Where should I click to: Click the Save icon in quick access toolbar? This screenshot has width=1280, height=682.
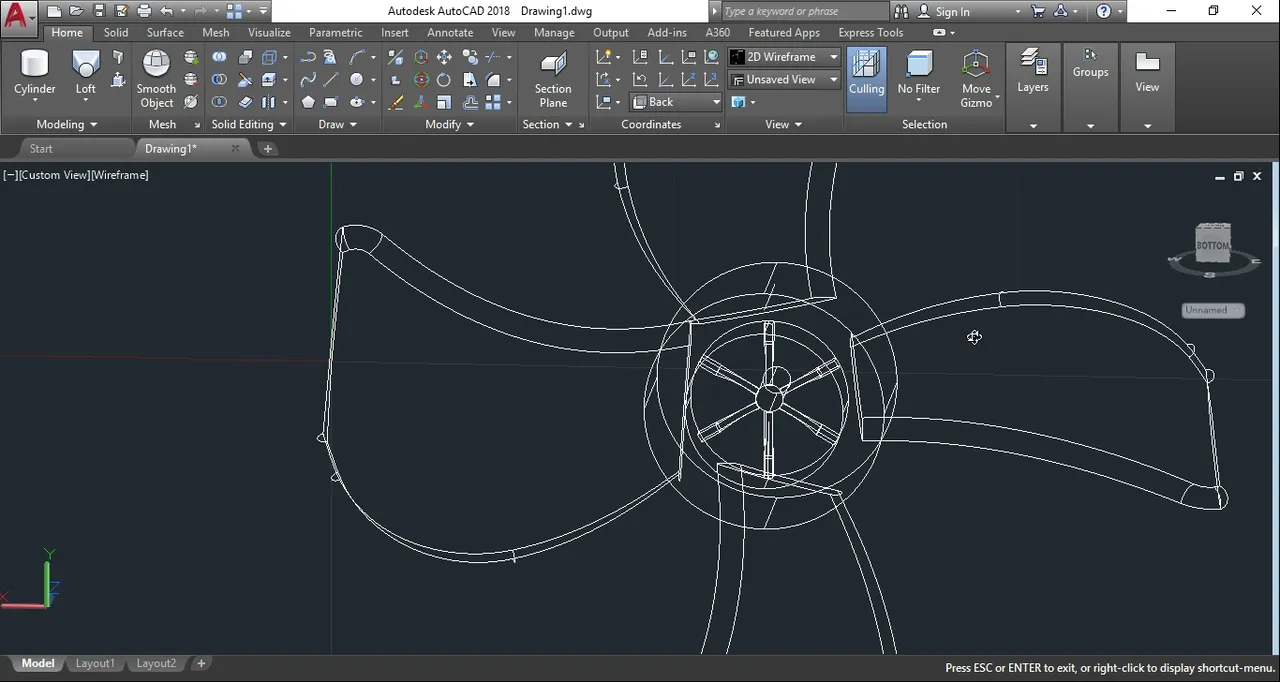coord(99,11)
